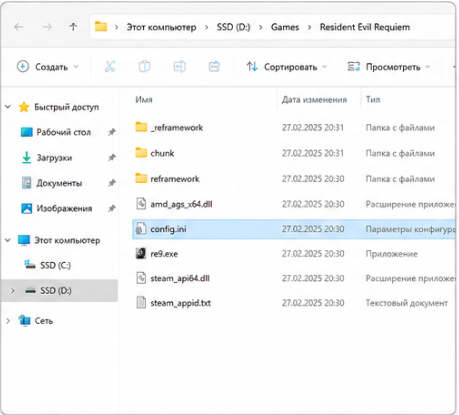
Task: Unpin Рабочий стол via its pin icon
Action: pyautogui.click(x=112, y=132)
